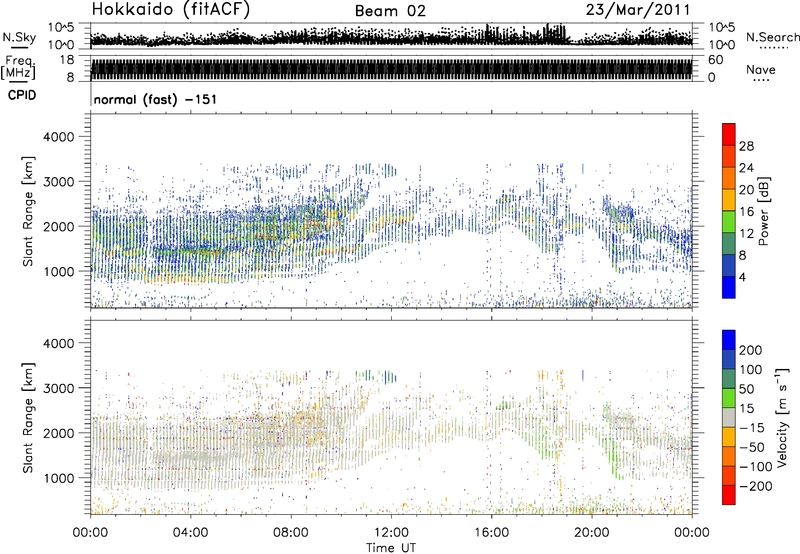This screenshot has height=554, width=800.
Task: Click the '20:00' time axis tick label
Action: (x=592, y=533)
